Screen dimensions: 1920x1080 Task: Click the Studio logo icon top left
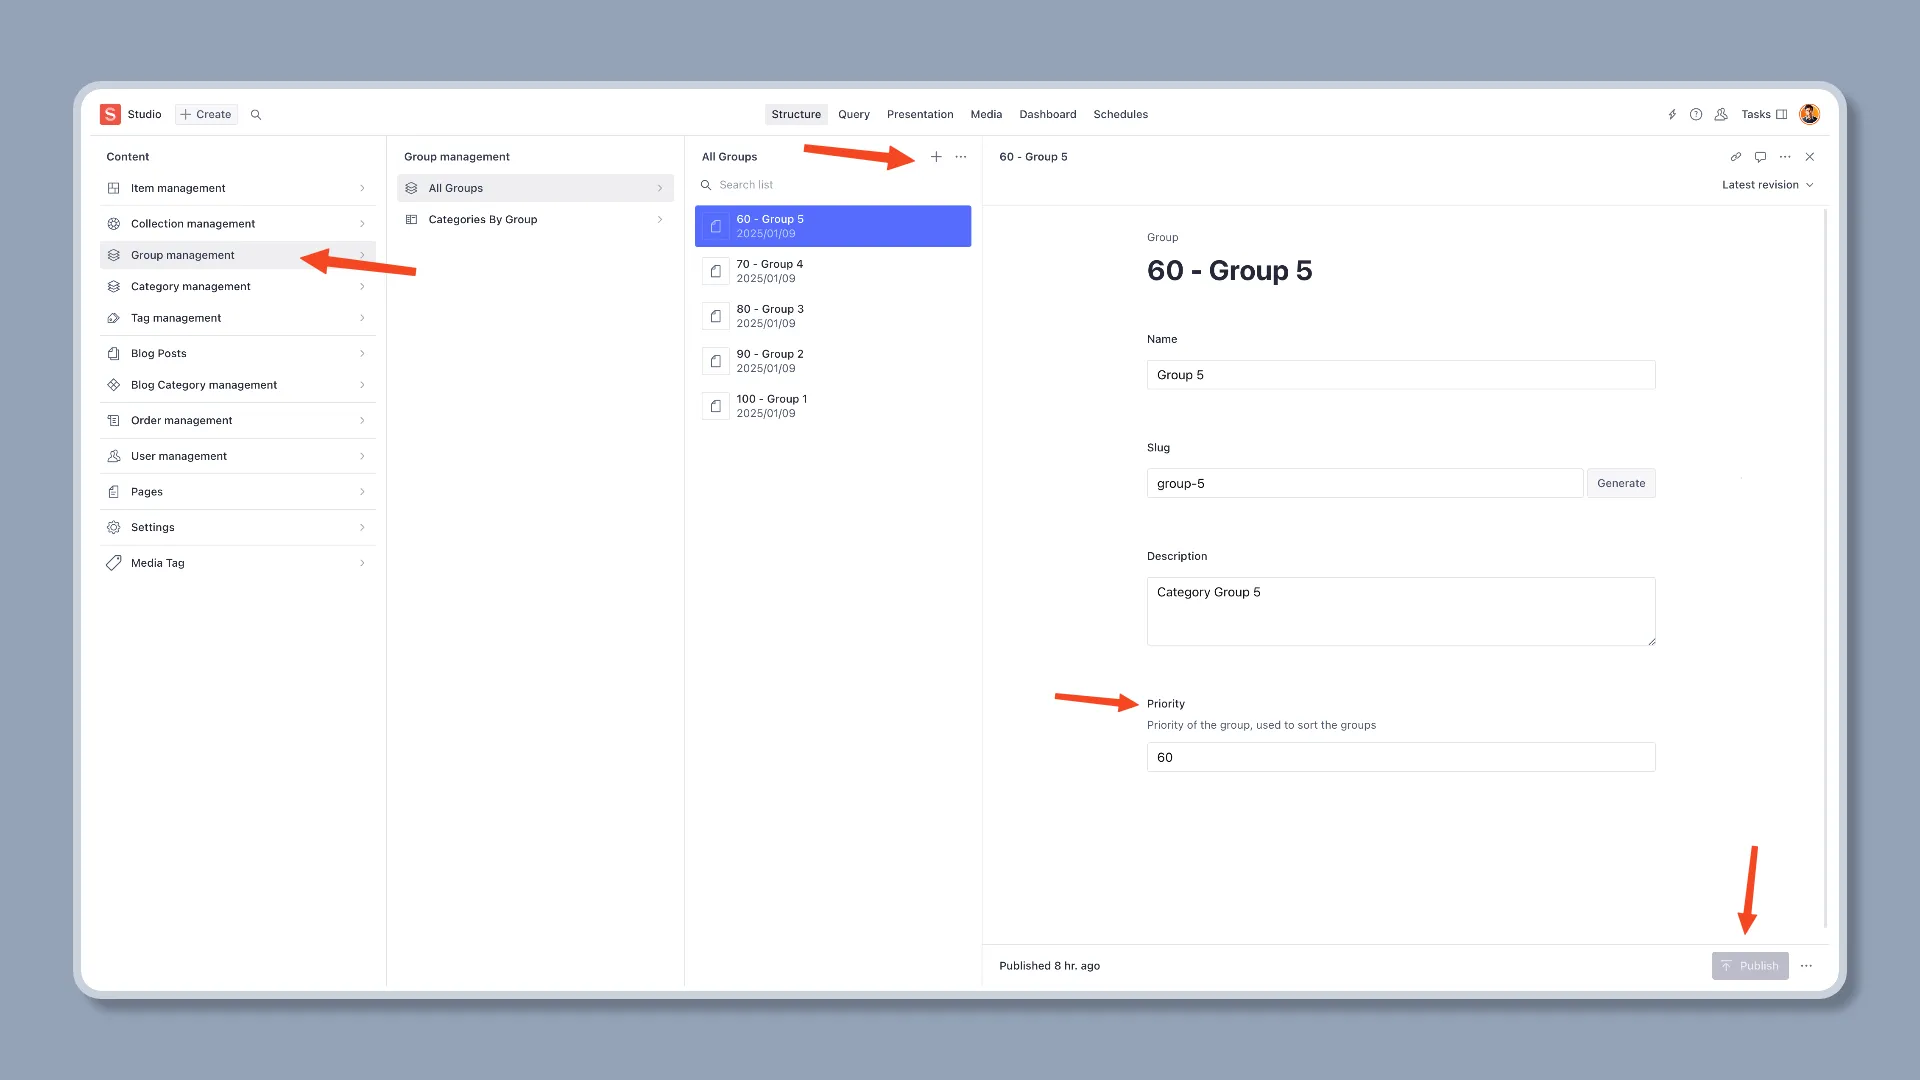click(x=109, y=113)
